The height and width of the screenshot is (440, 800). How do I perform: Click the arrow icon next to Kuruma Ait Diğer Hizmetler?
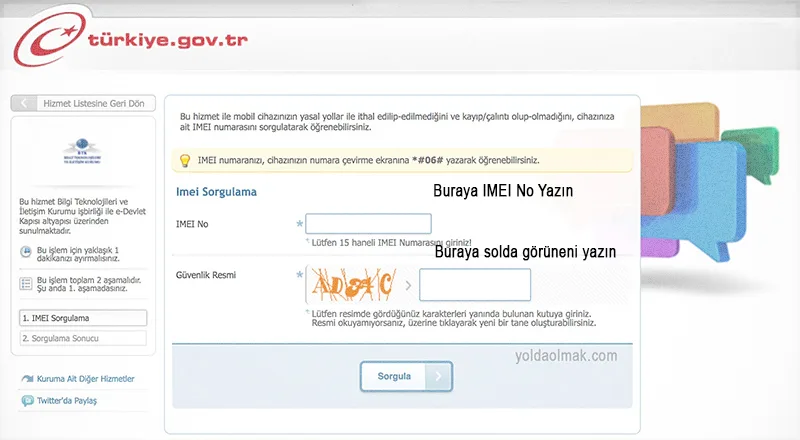point(27,379)
